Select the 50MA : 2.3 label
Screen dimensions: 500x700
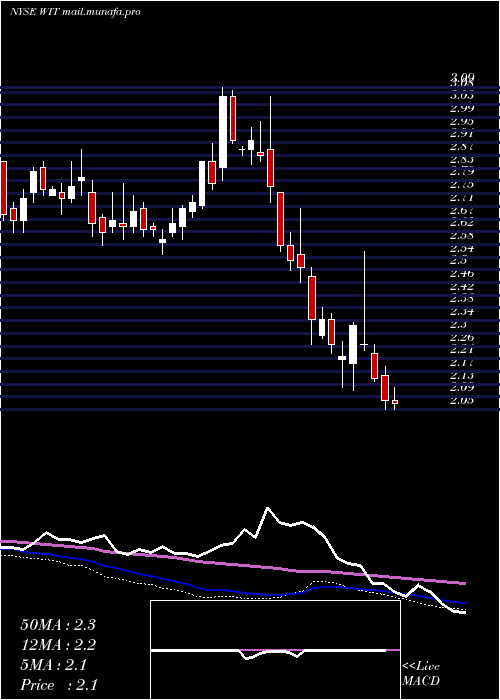[58, 625]
